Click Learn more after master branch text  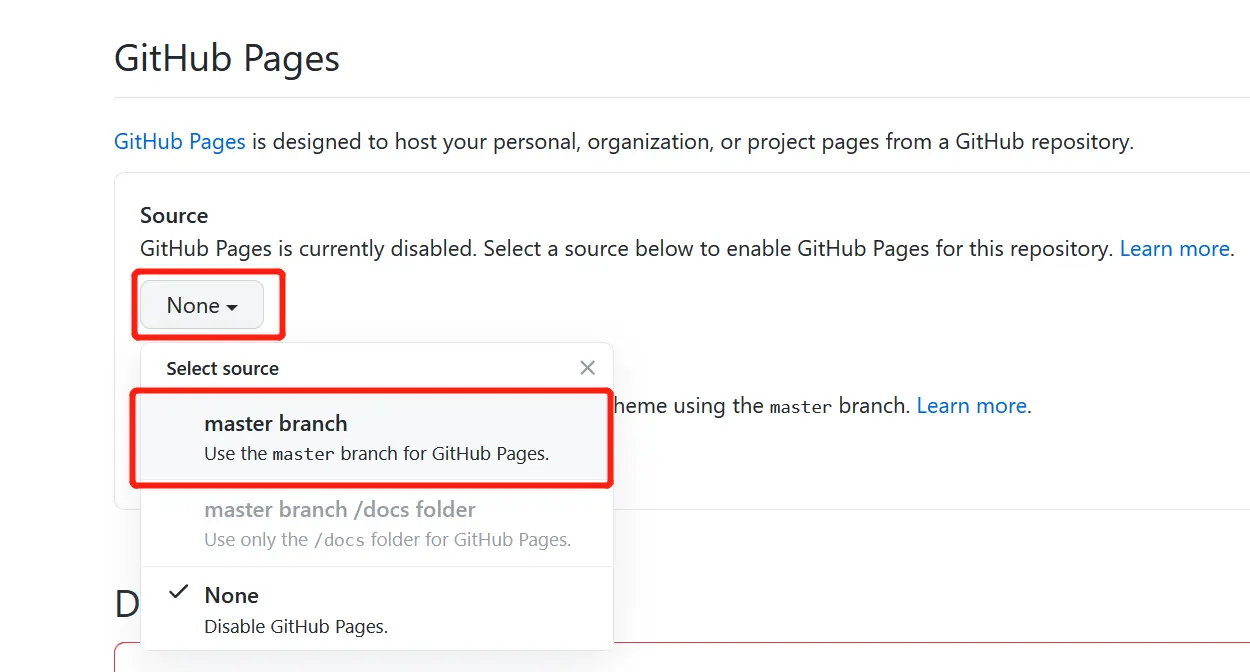coord(971,406)
